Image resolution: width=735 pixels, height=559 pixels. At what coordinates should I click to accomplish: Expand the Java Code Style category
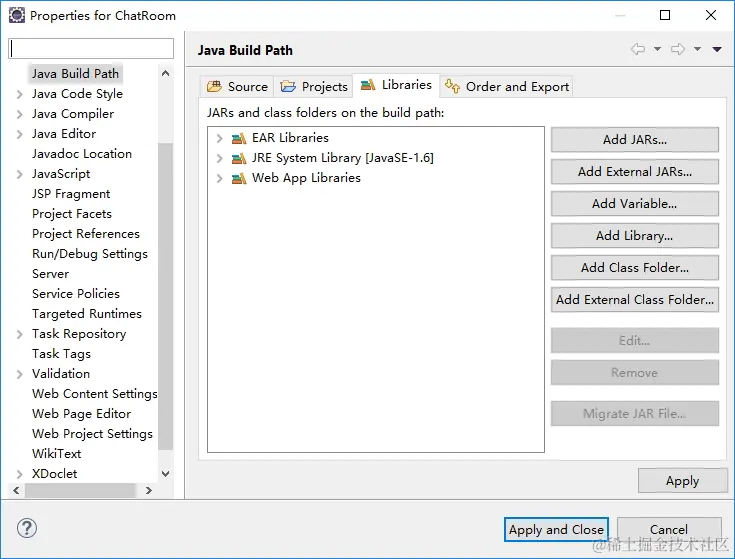[19, 94]
